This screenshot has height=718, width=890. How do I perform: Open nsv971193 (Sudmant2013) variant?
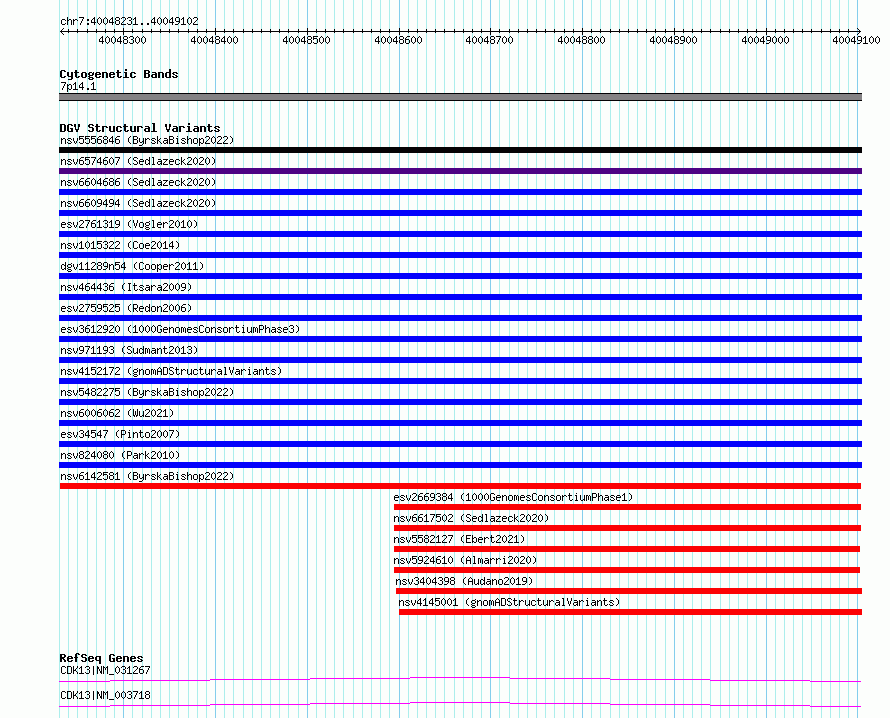click(129, 350)
